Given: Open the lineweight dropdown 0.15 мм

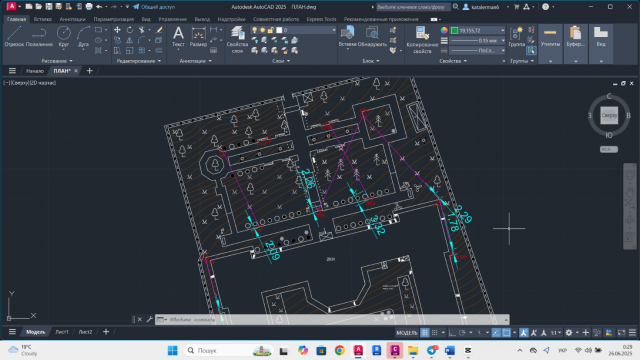Looking at the screenshot, I should [478, 40].
